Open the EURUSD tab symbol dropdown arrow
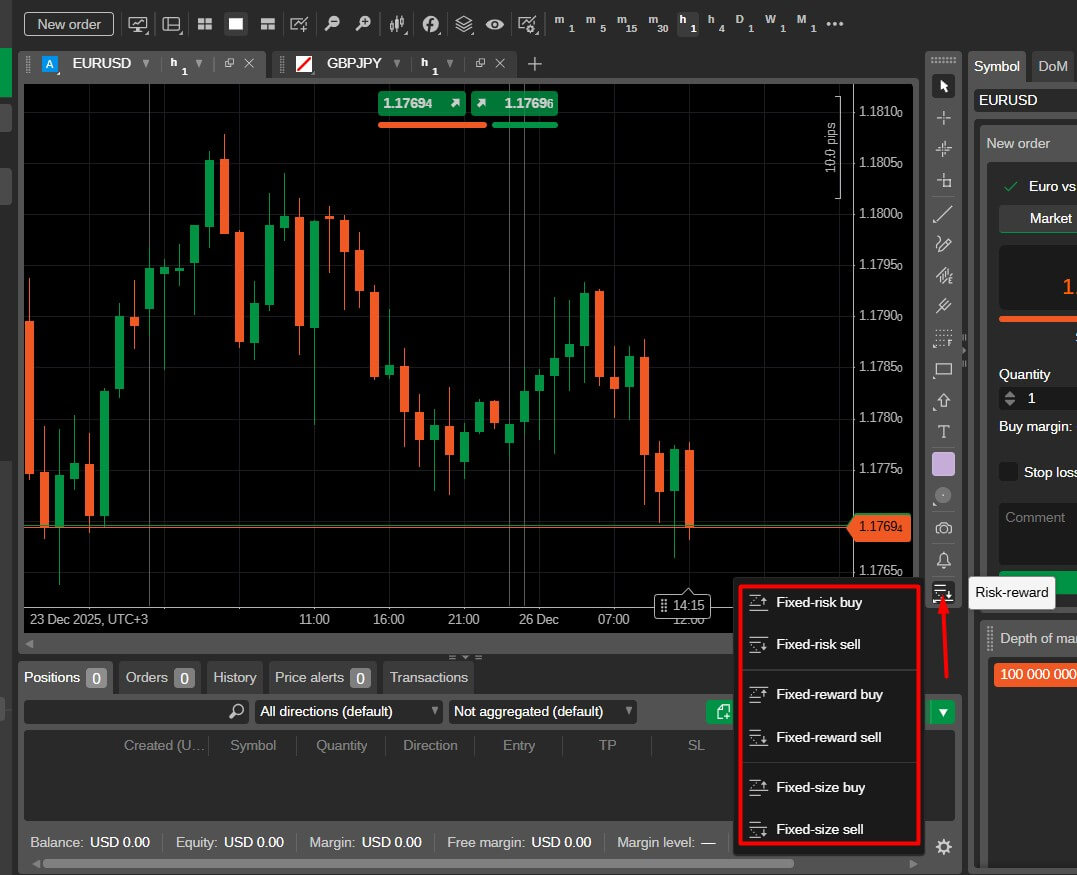 [146, 64]
